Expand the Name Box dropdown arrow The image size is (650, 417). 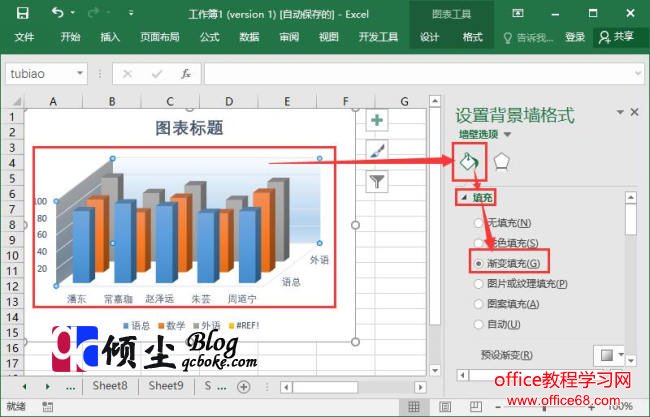[80, 74]
